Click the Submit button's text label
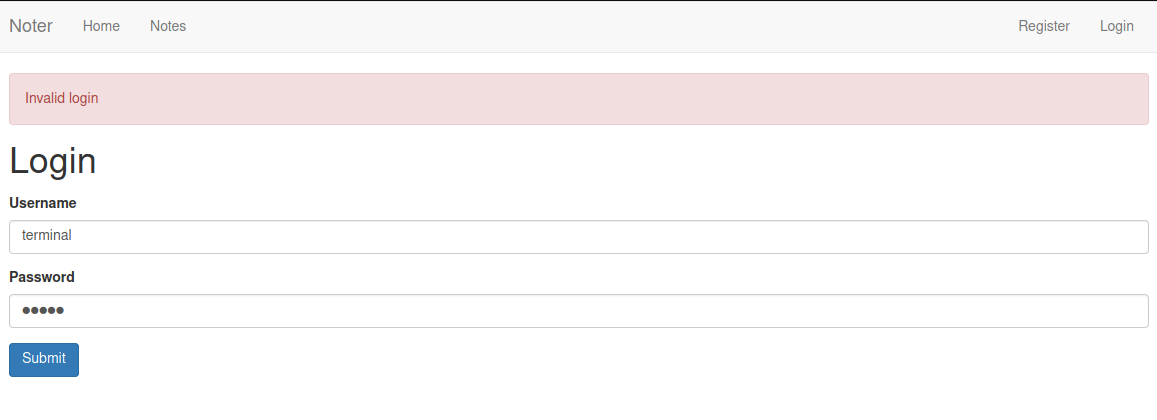 coord(44,358)
